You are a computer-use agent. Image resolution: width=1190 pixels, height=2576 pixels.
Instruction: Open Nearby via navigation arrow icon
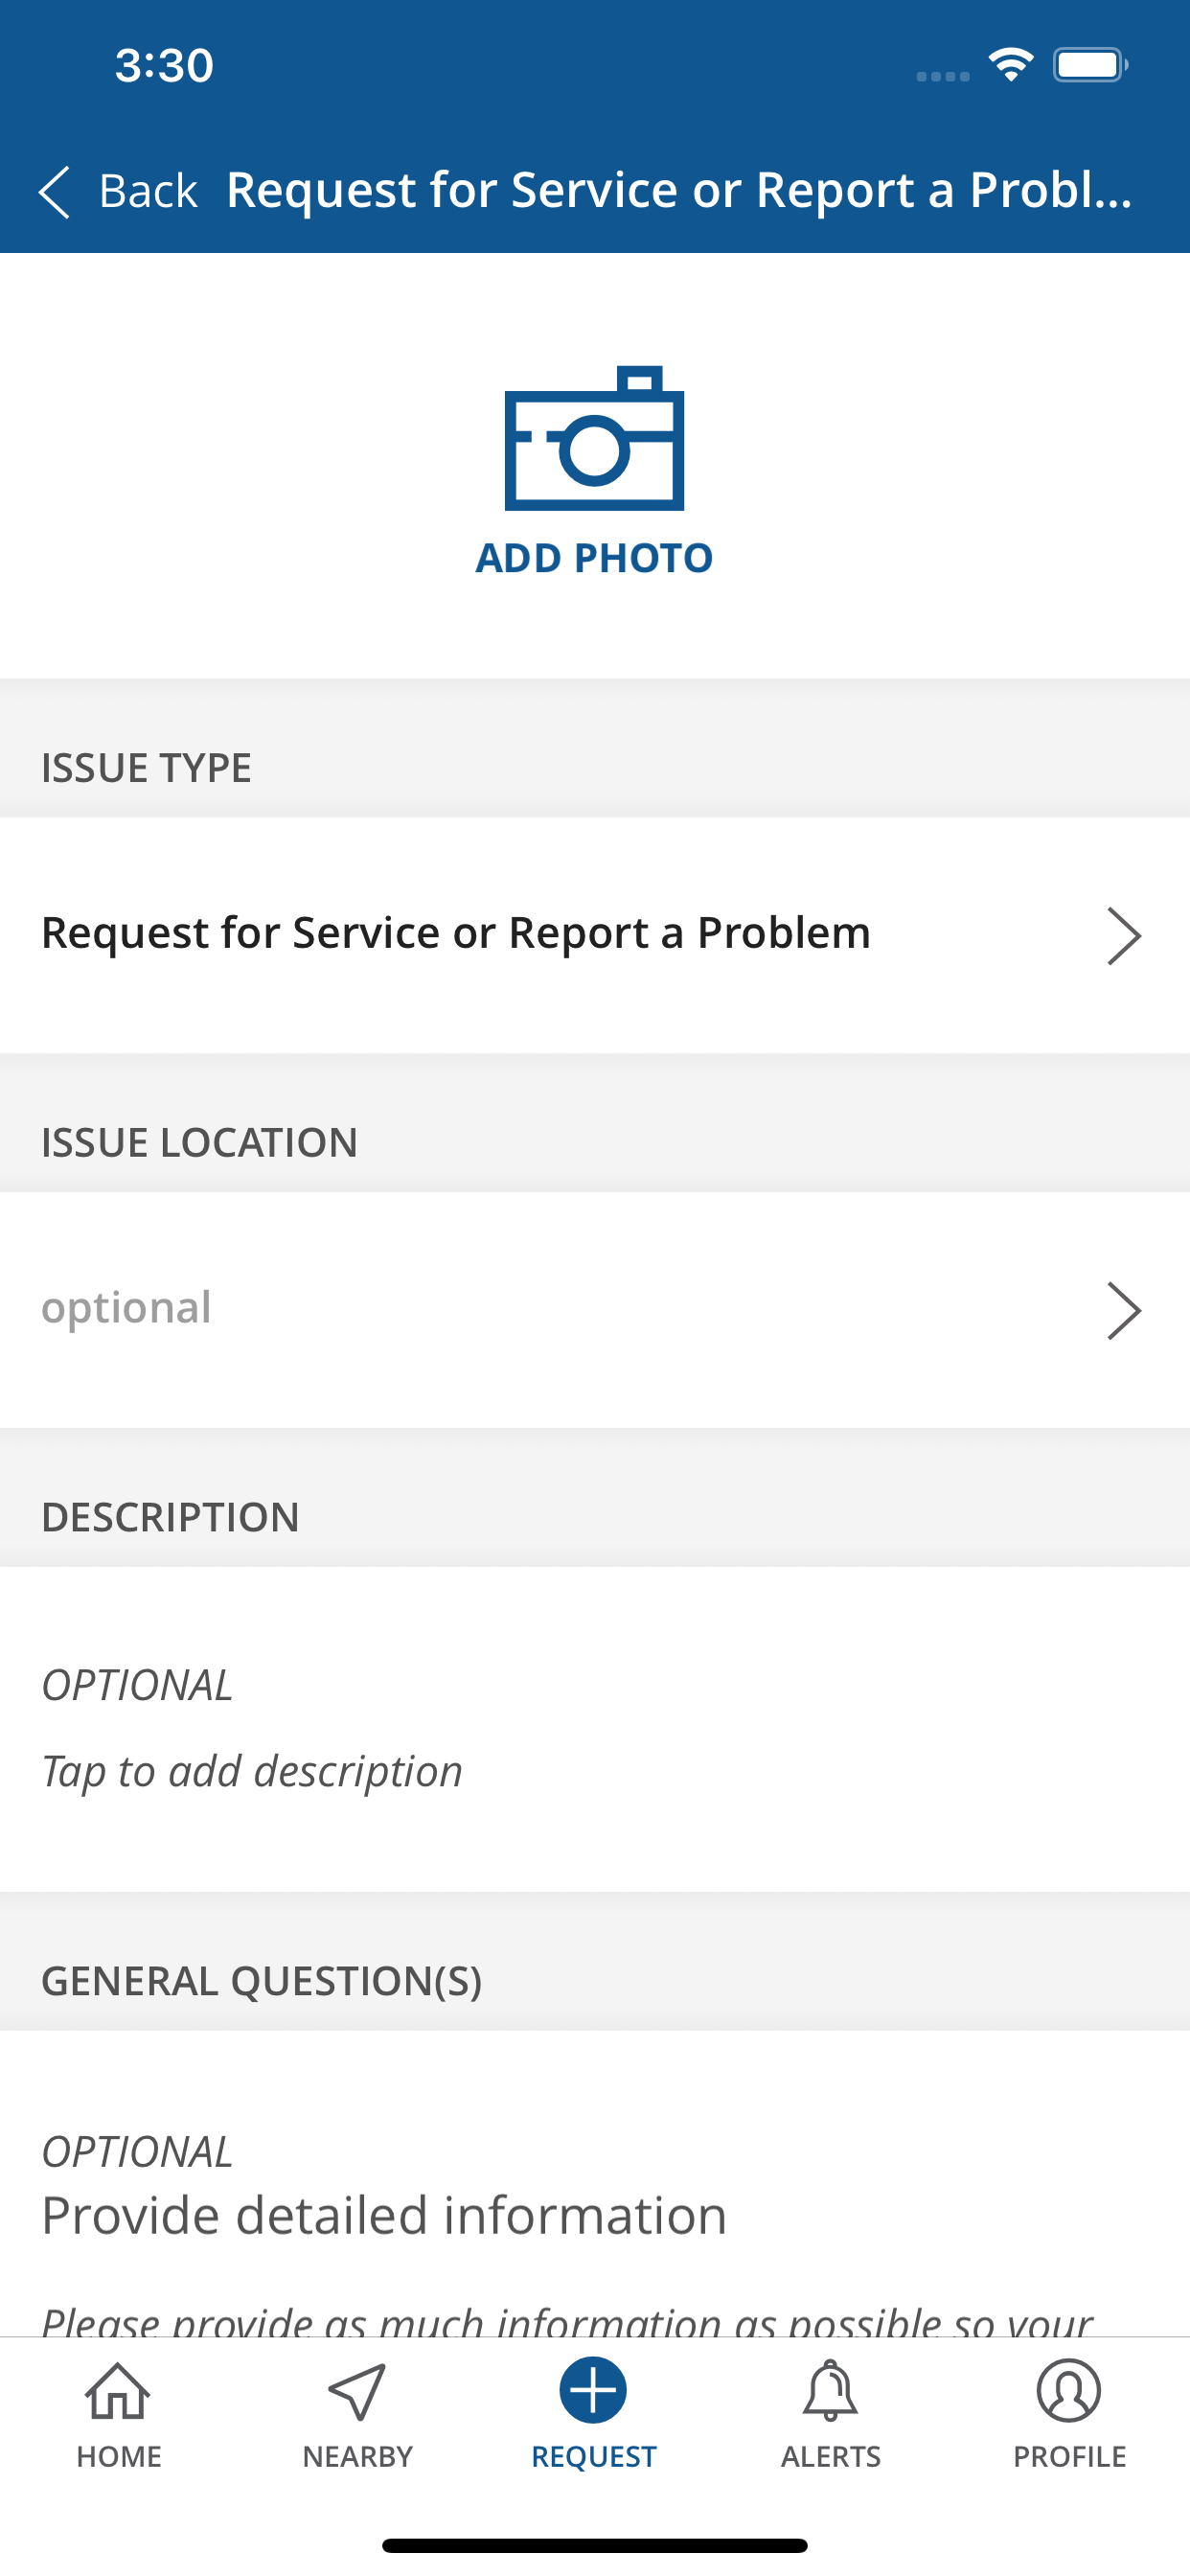tap(357, 2391)
